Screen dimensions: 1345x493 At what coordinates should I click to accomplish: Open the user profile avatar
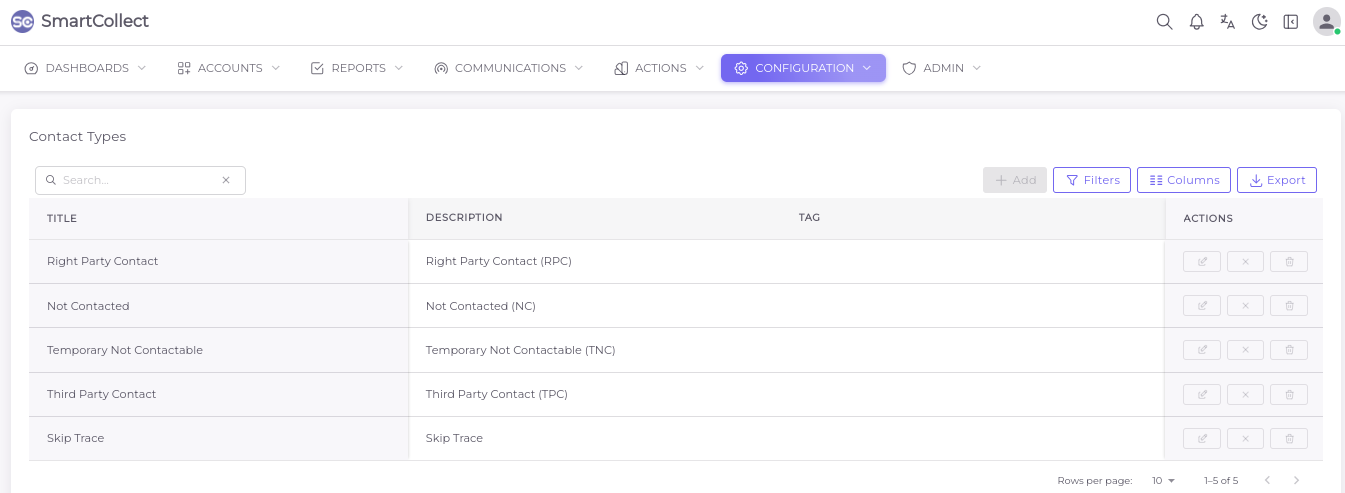pyautogui.click(x=1326, y=22)
